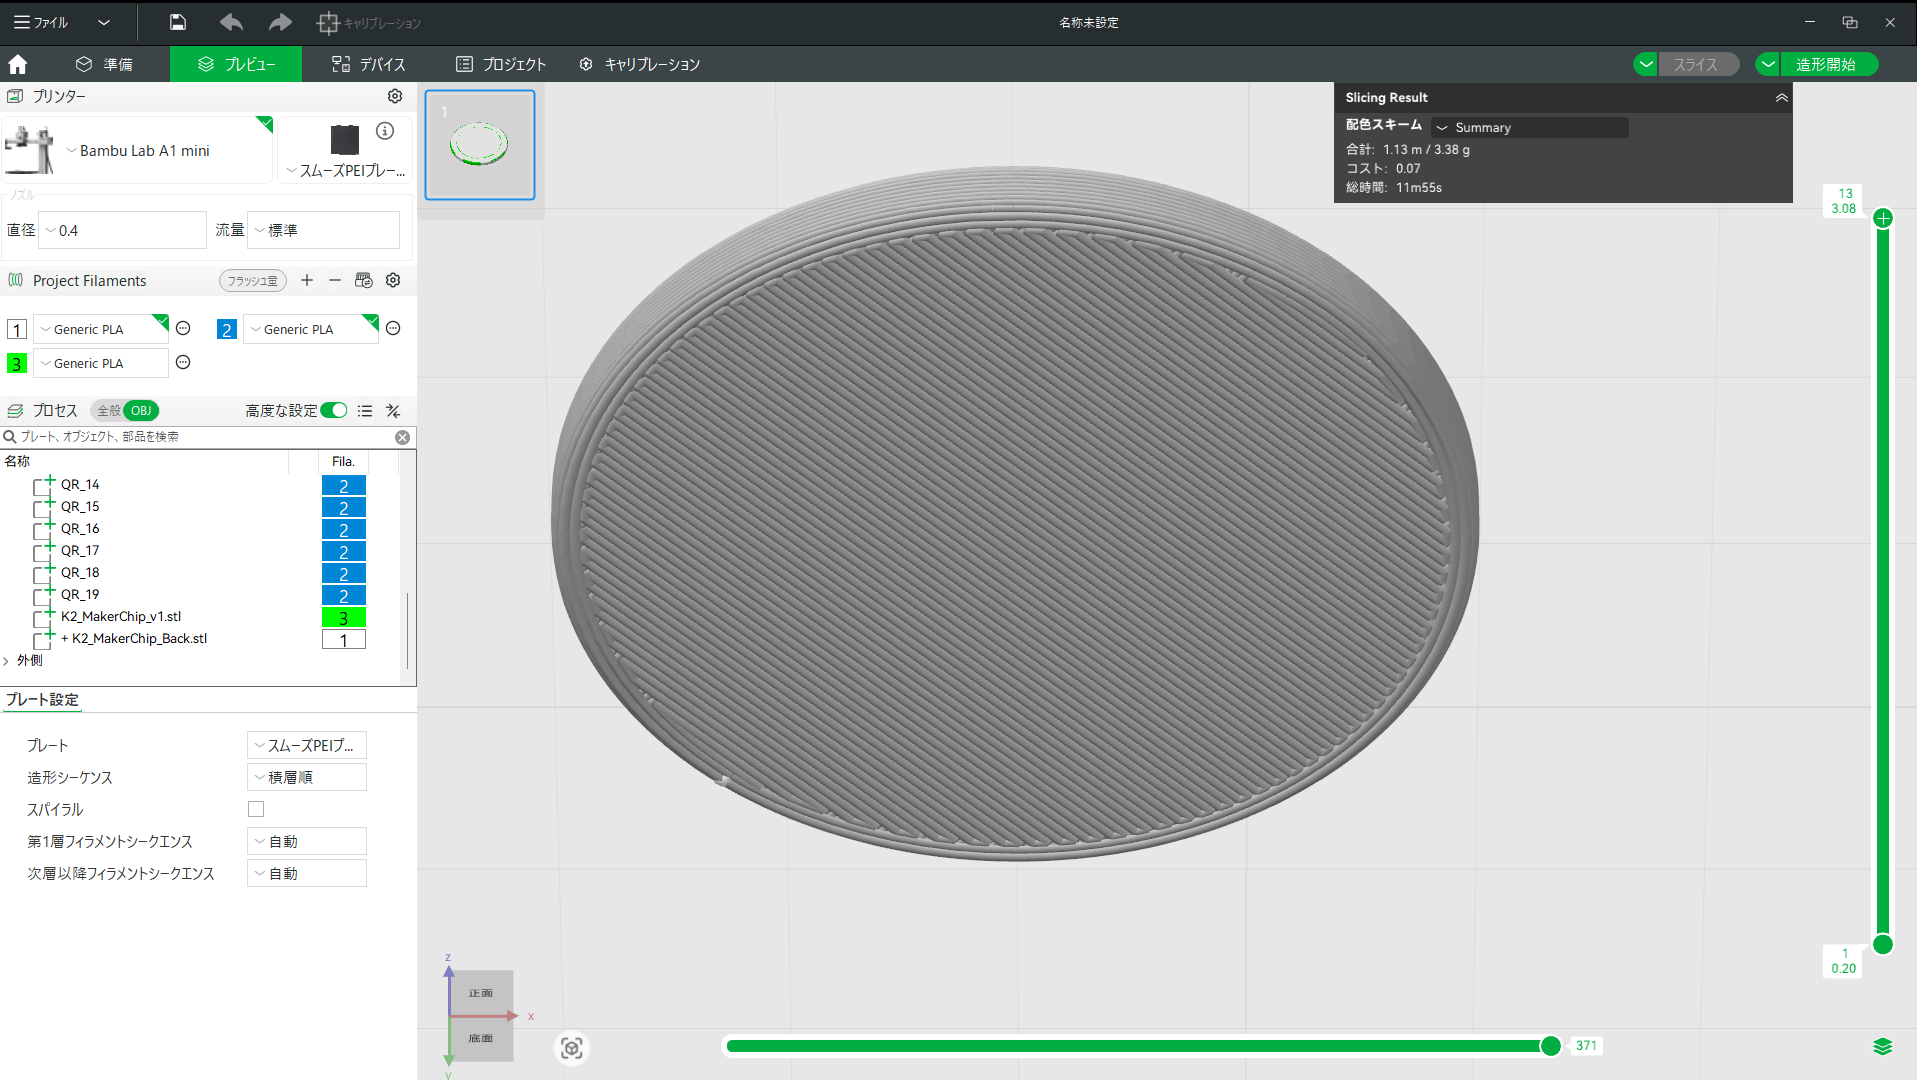Click the home icon

tap(18, 64)
